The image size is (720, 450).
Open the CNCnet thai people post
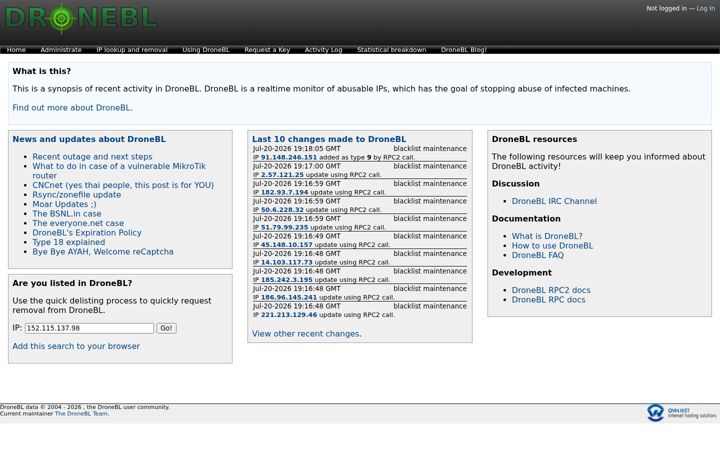[123, 185]
